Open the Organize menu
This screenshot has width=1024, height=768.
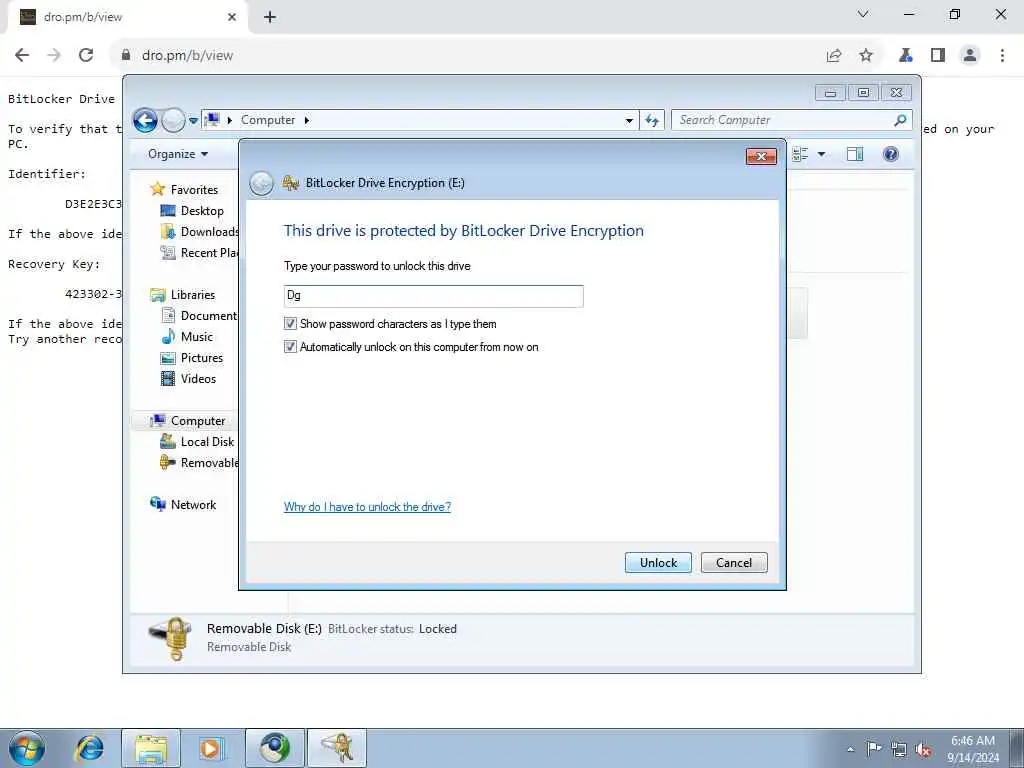click(178, 154)
